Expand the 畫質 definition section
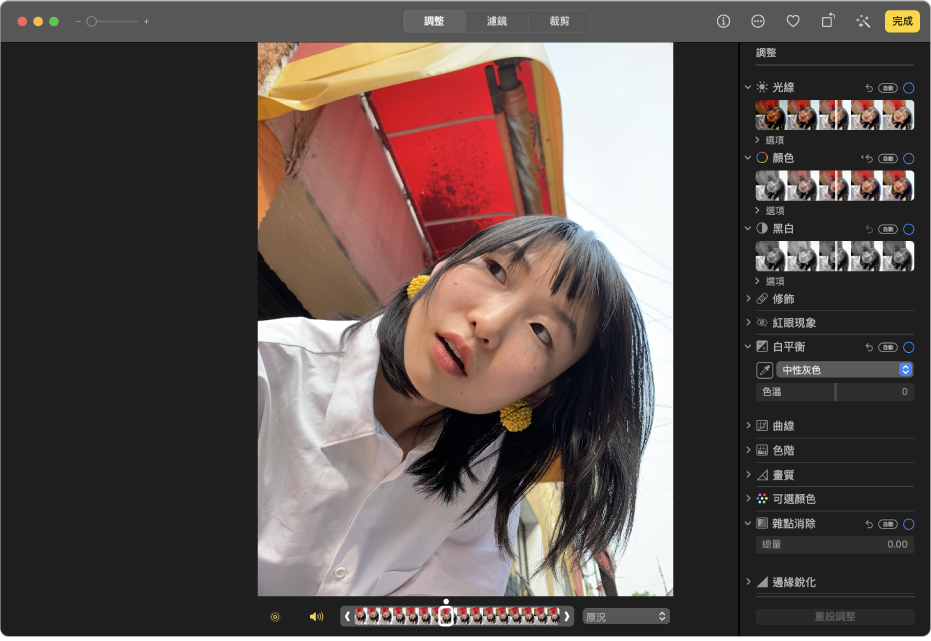Screen dimensions: 931x641 pos(748,475)
